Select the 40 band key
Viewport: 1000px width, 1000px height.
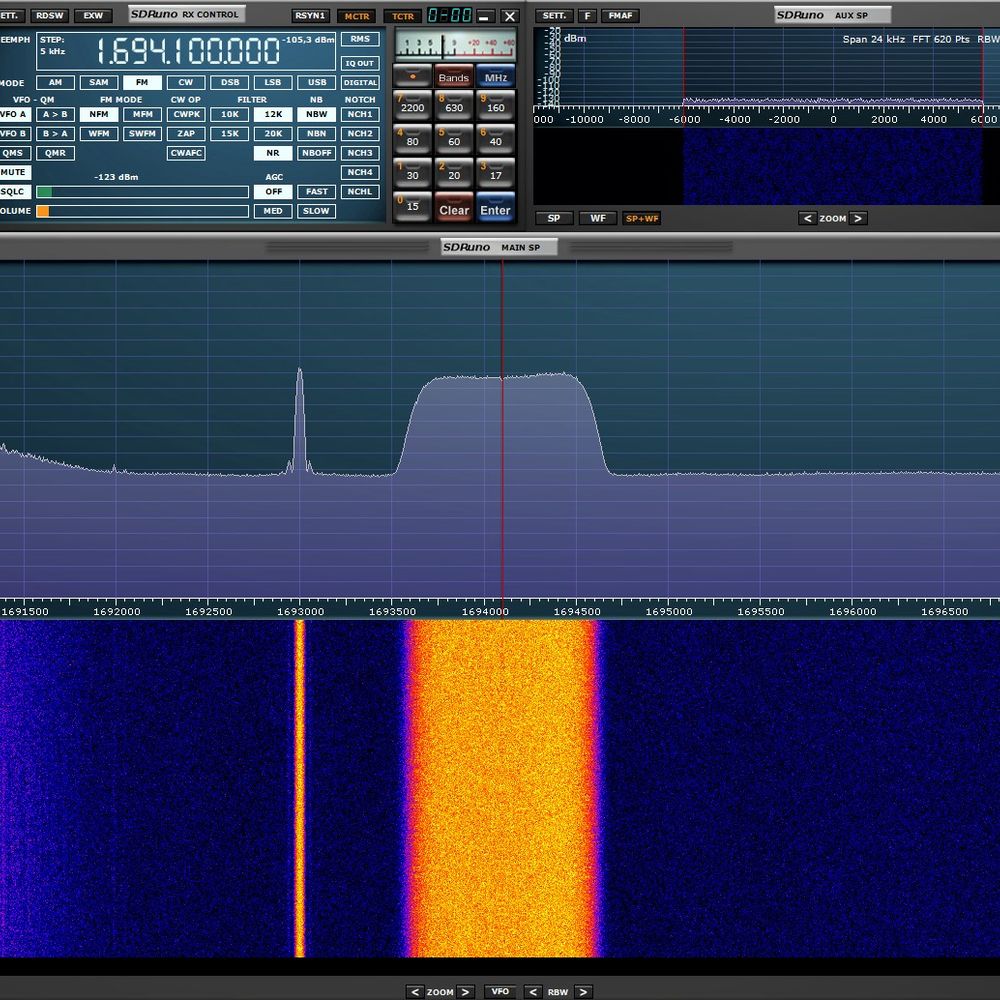496,139
